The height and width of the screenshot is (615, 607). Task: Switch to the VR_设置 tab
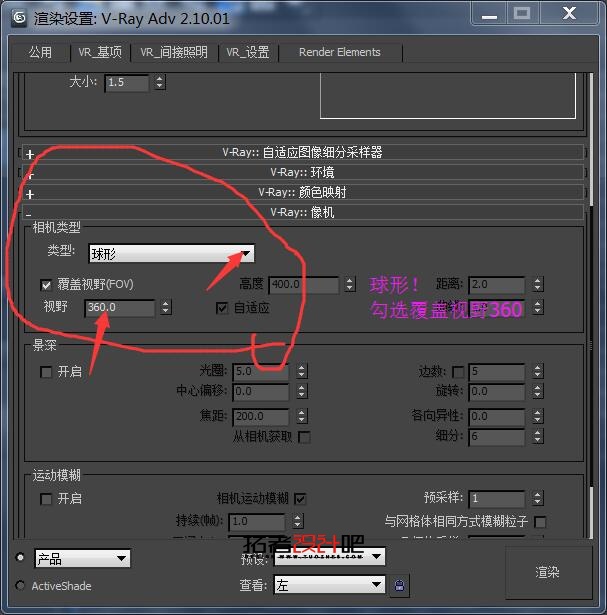[248, 52]
